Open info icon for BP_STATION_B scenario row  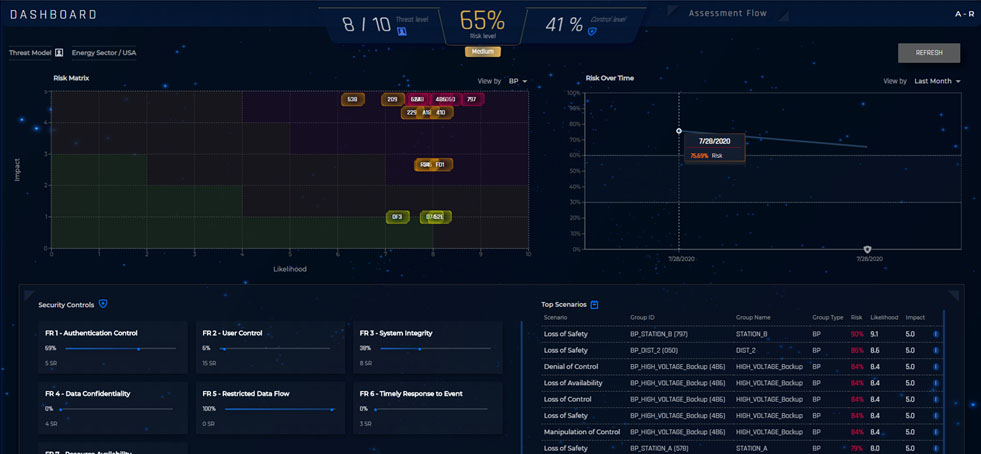pyautogui.click(x=936, y=334)
